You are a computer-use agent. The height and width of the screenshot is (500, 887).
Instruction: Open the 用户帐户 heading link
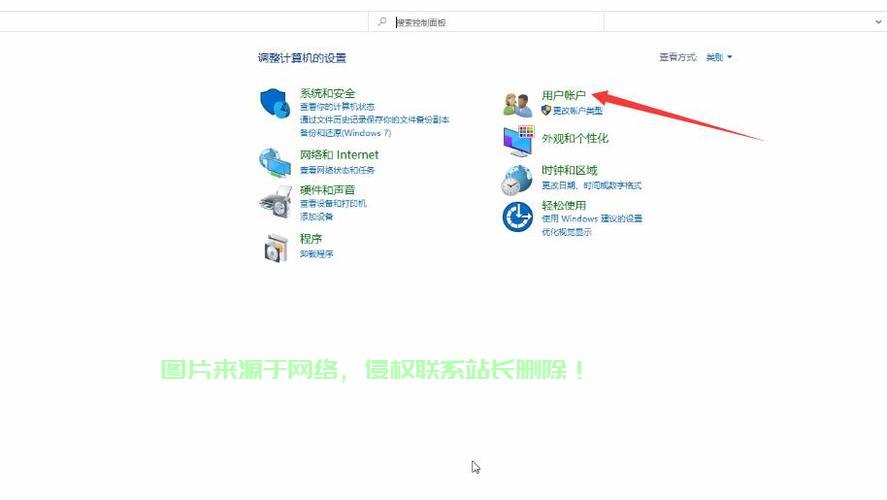click(563, 95)
